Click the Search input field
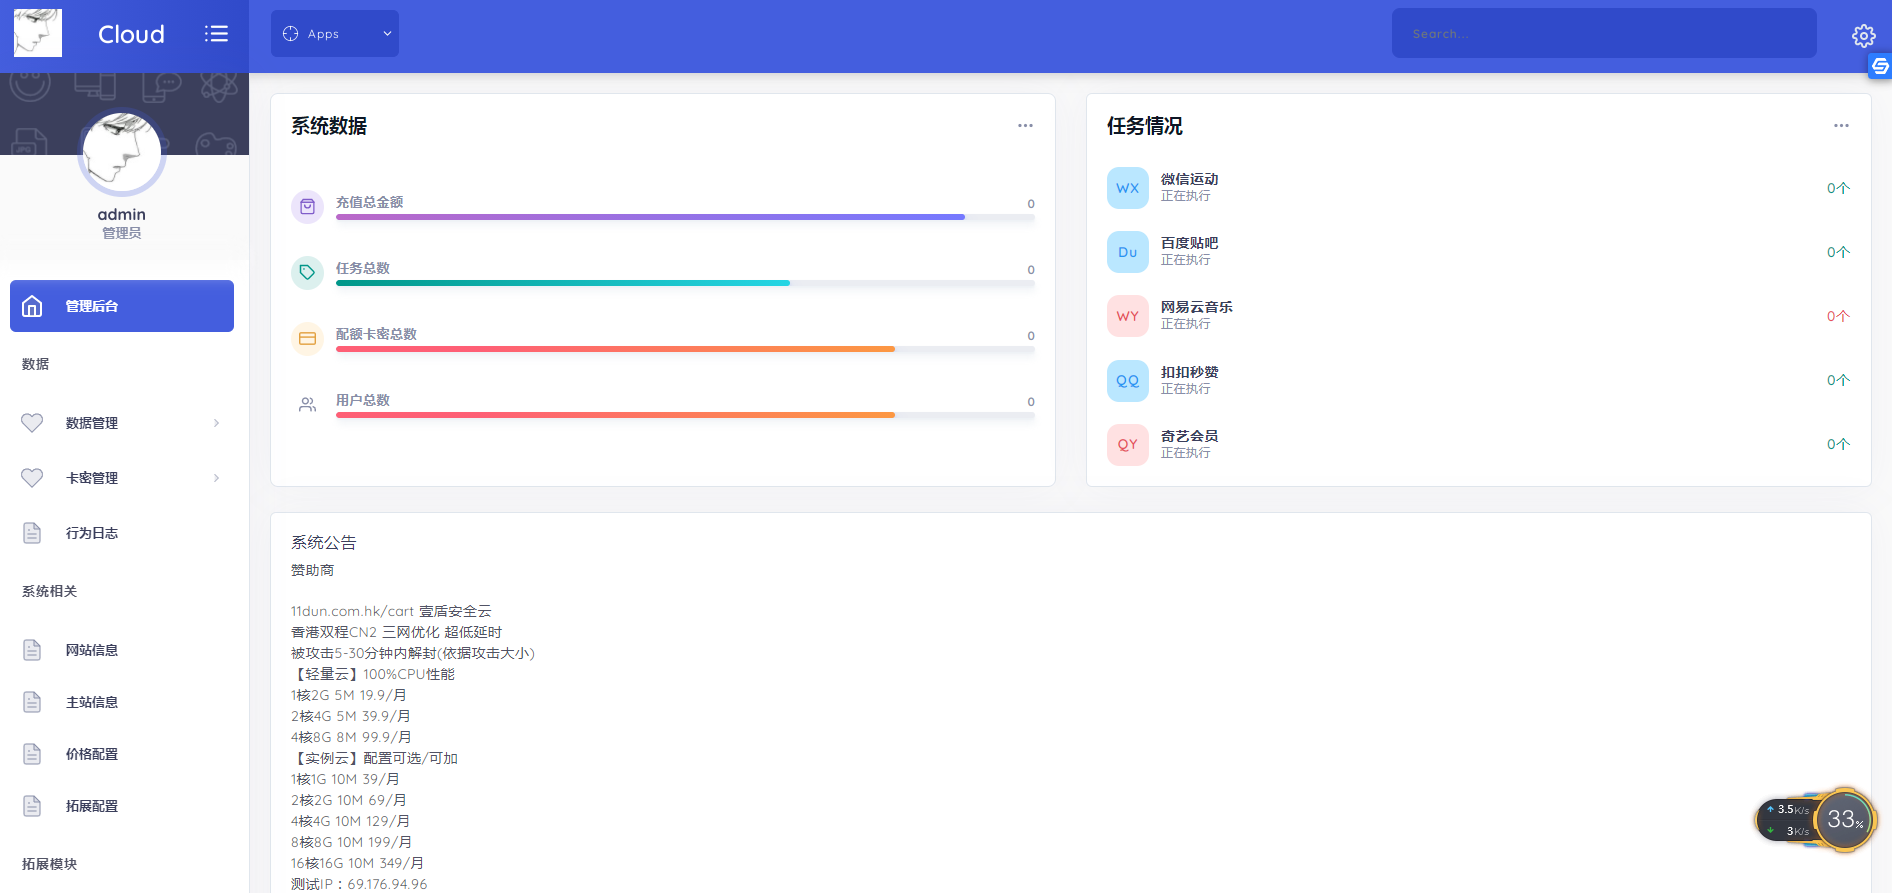This screenshot has height=893, width=1892. (x=1603, y=34)
